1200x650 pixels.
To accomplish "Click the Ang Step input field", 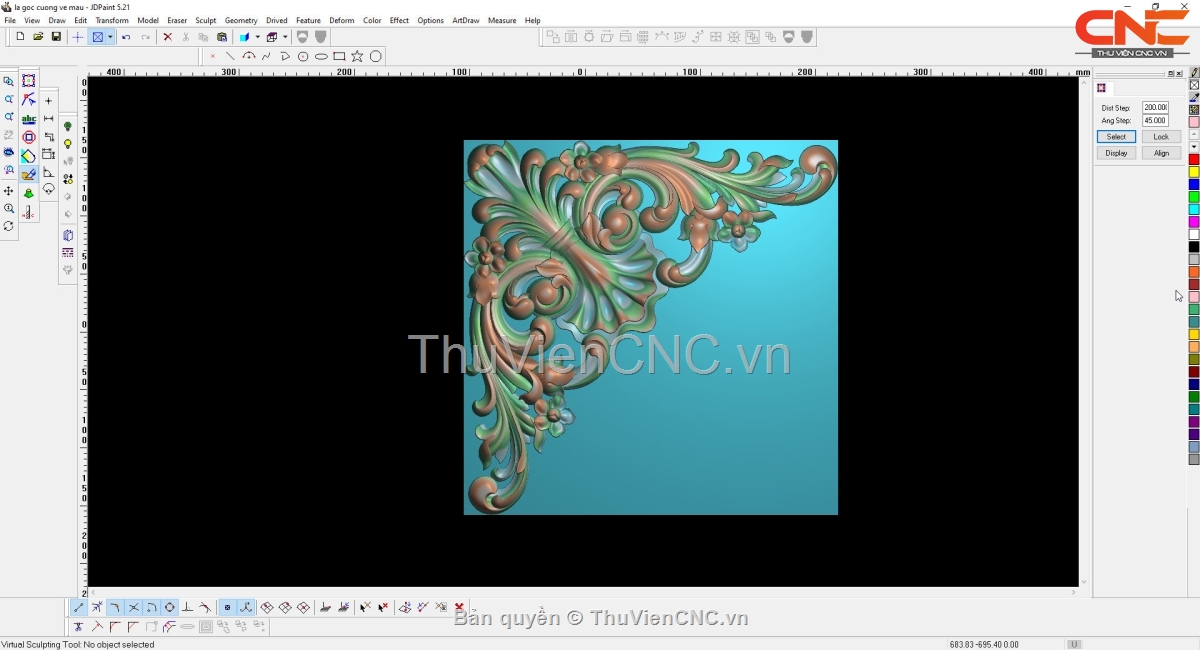I will 1155,120.
